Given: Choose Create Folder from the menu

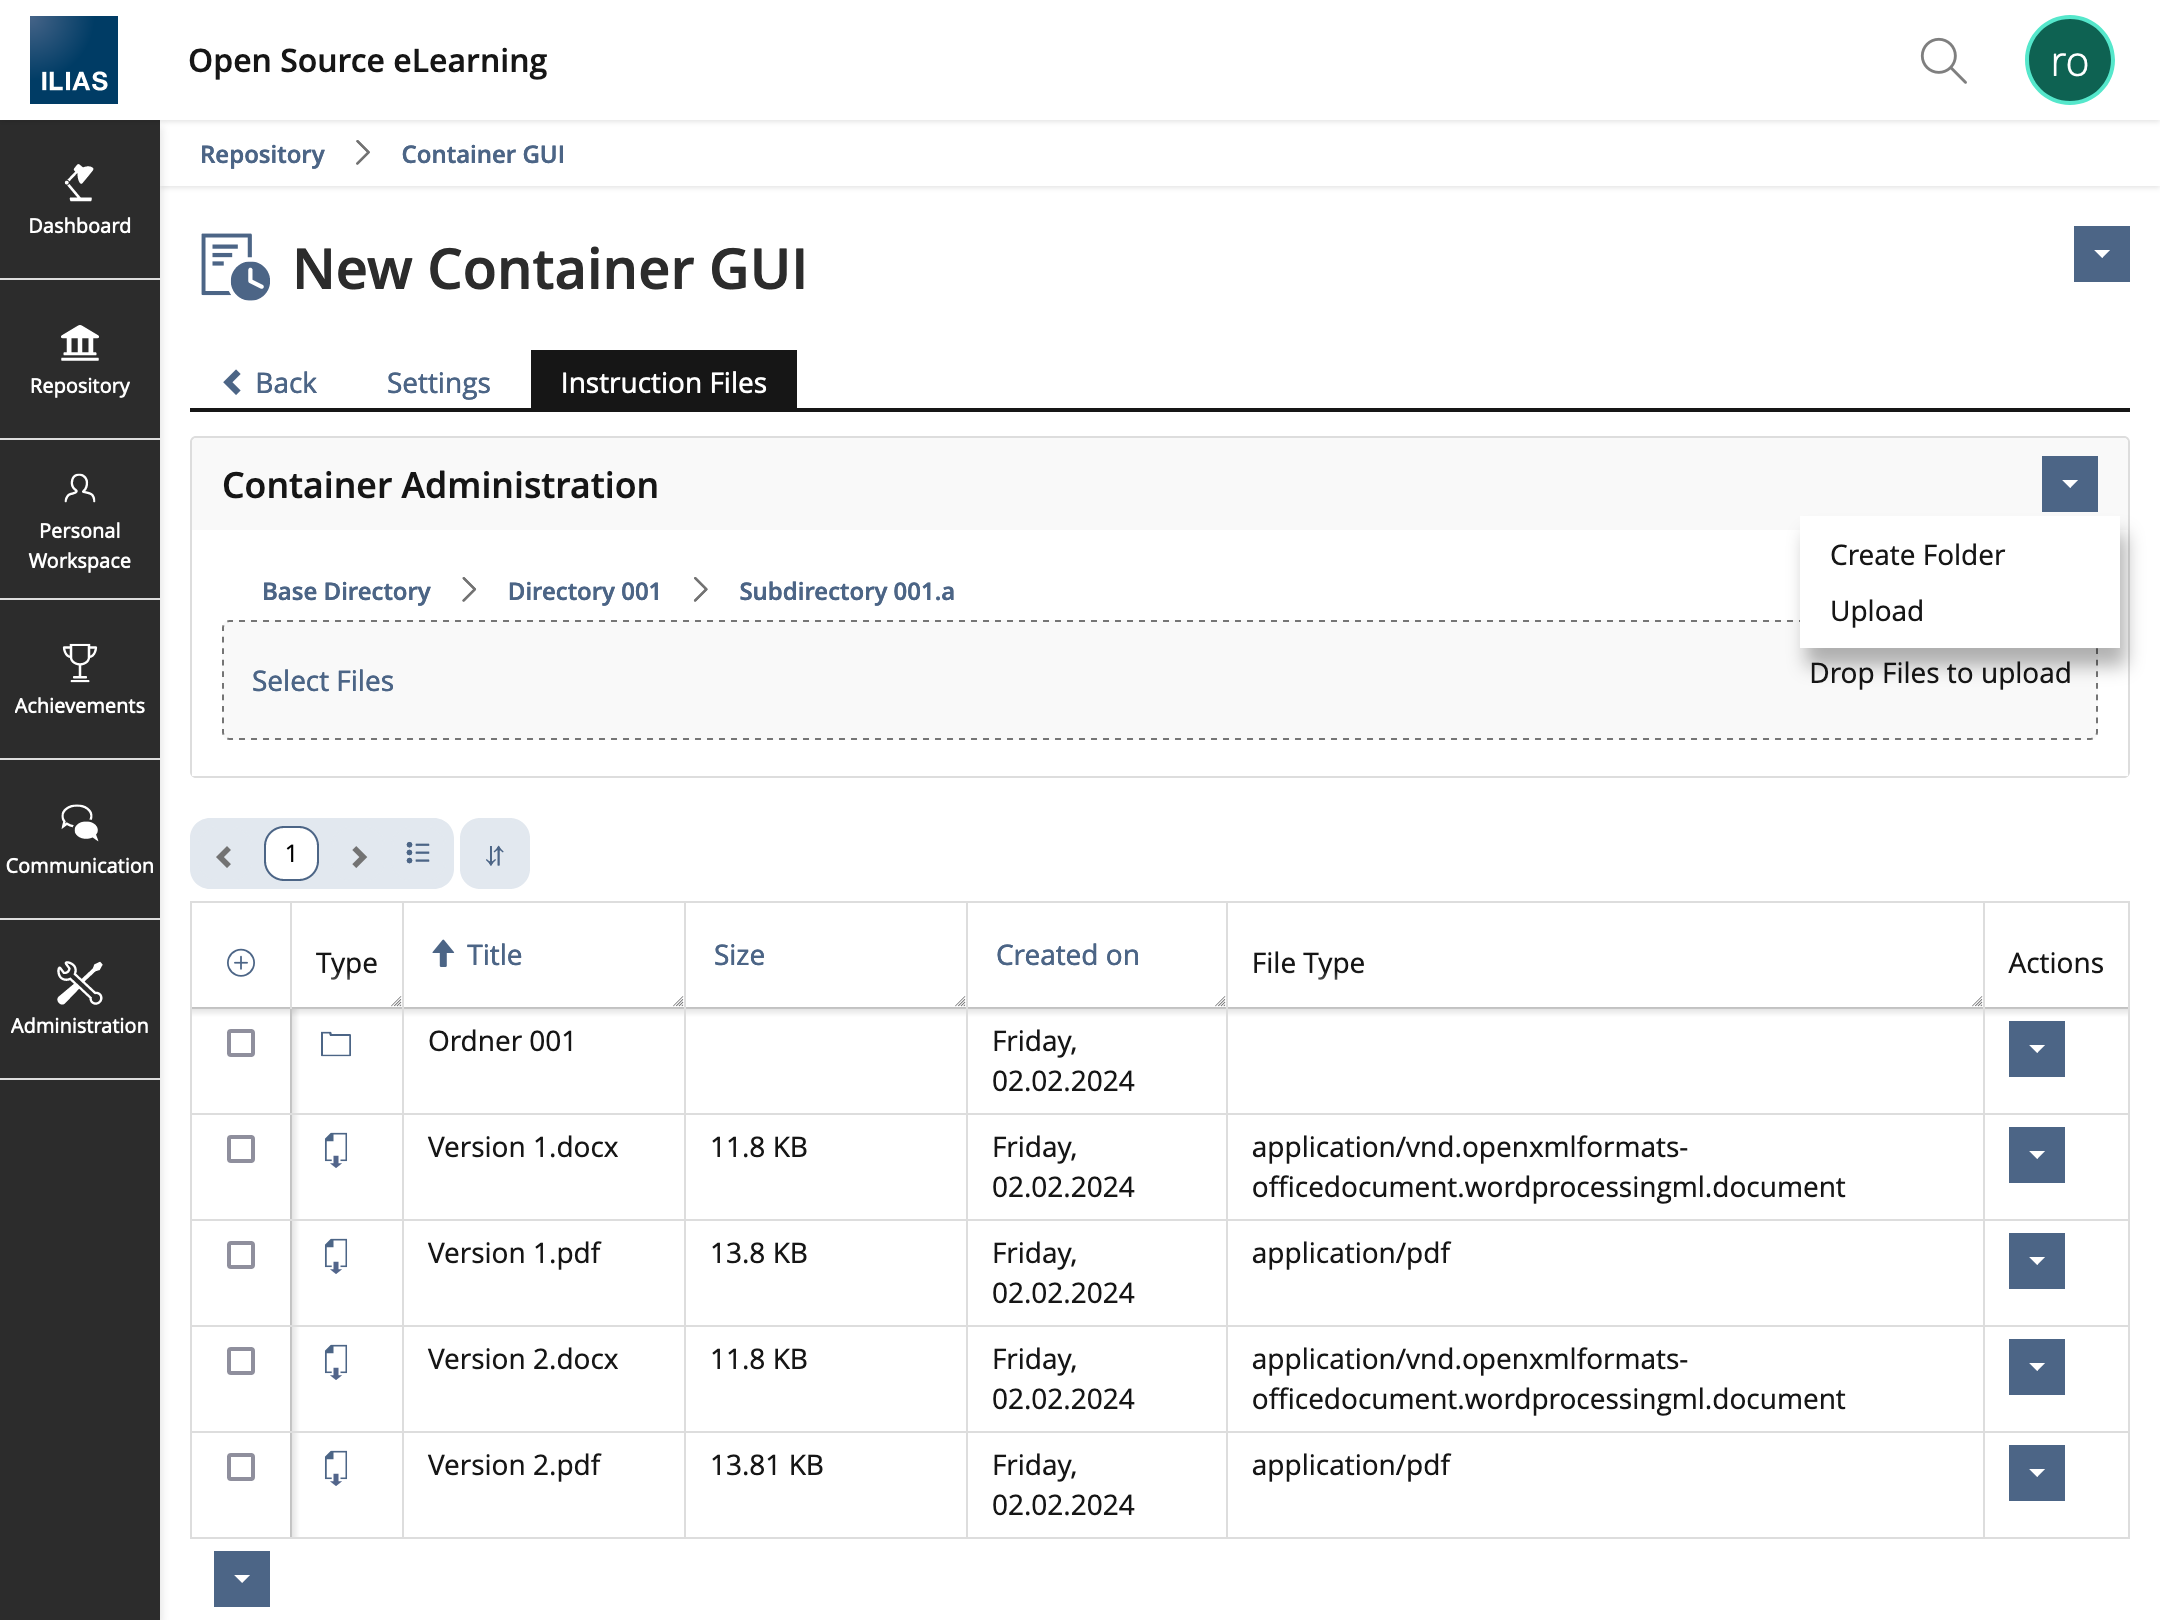Looking at the screenshot, I should click(x=1917, y=555).
